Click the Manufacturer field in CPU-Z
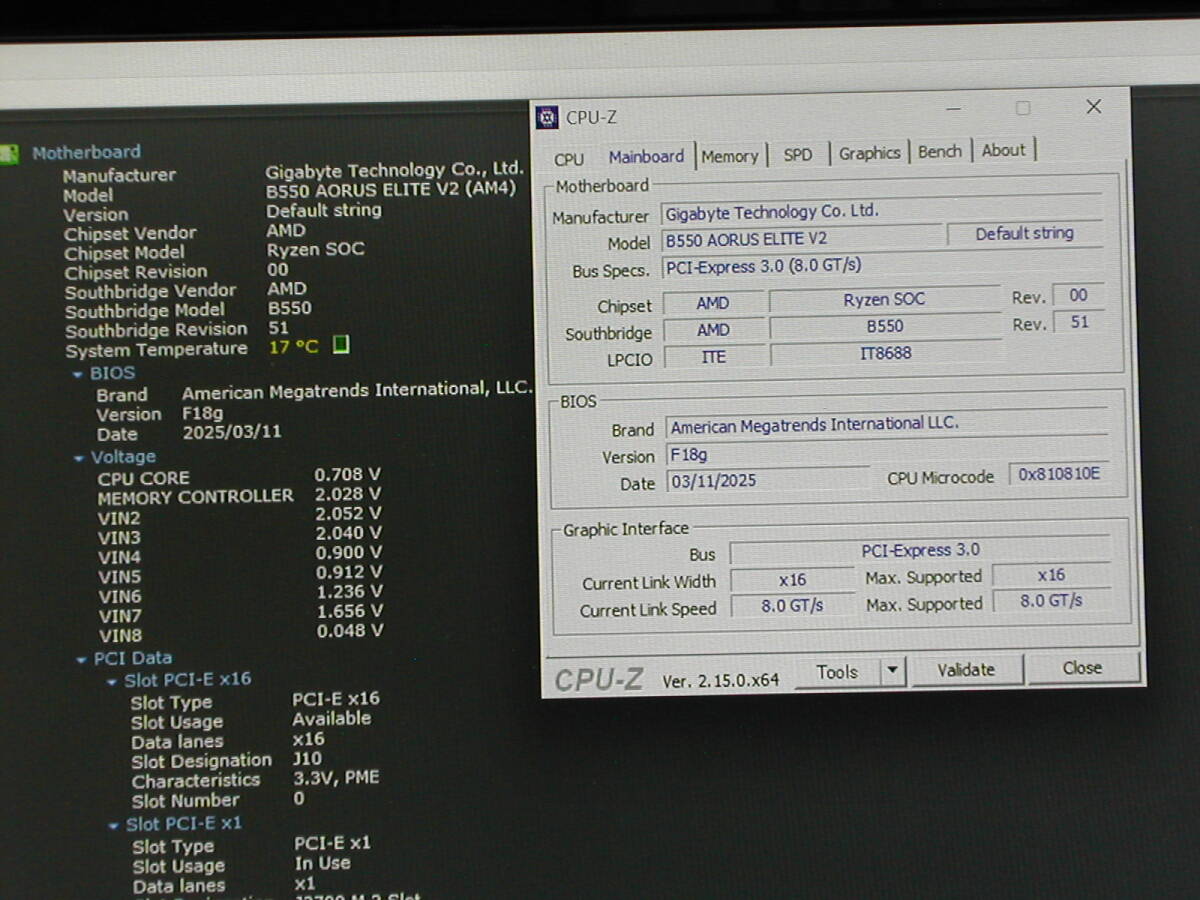This screenshot has width=1200, height=900. click(881, 212)
